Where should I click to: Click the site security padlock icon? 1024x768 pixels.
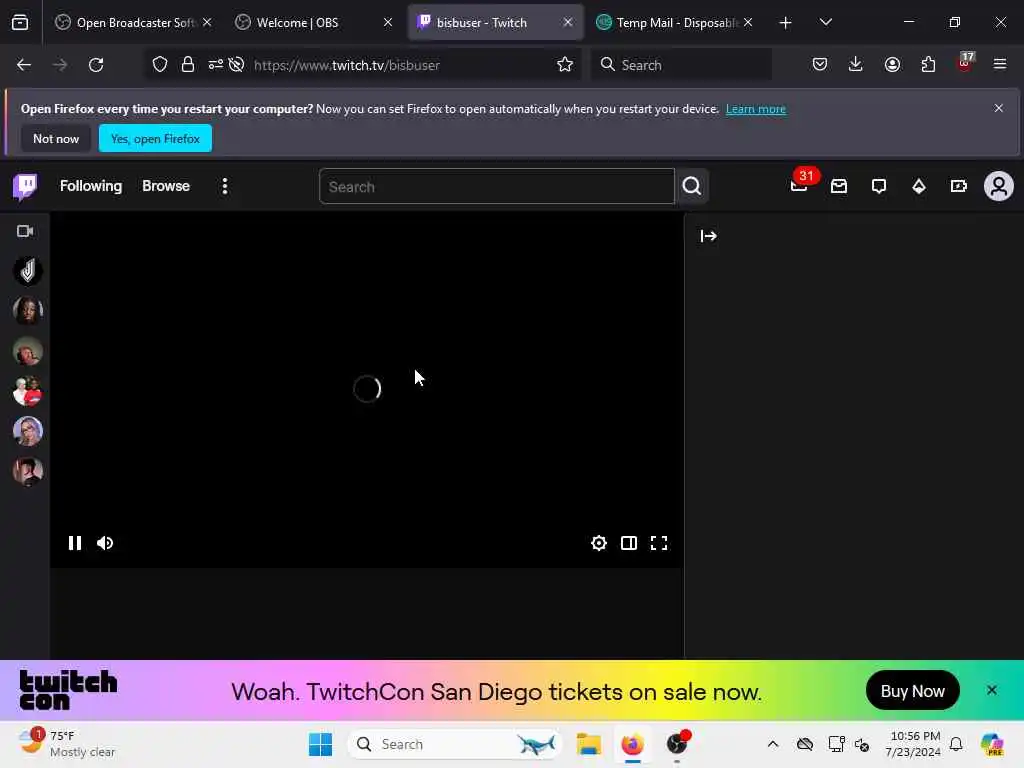coord(188,65)
